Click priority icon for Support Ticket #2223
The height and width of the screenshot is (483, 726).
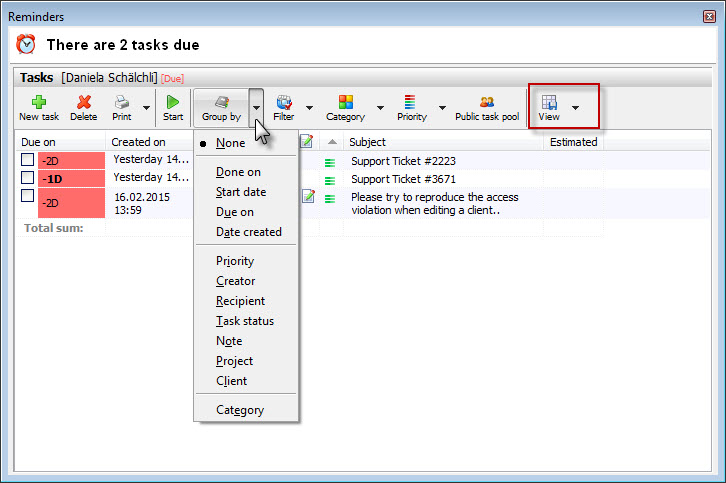330,163
